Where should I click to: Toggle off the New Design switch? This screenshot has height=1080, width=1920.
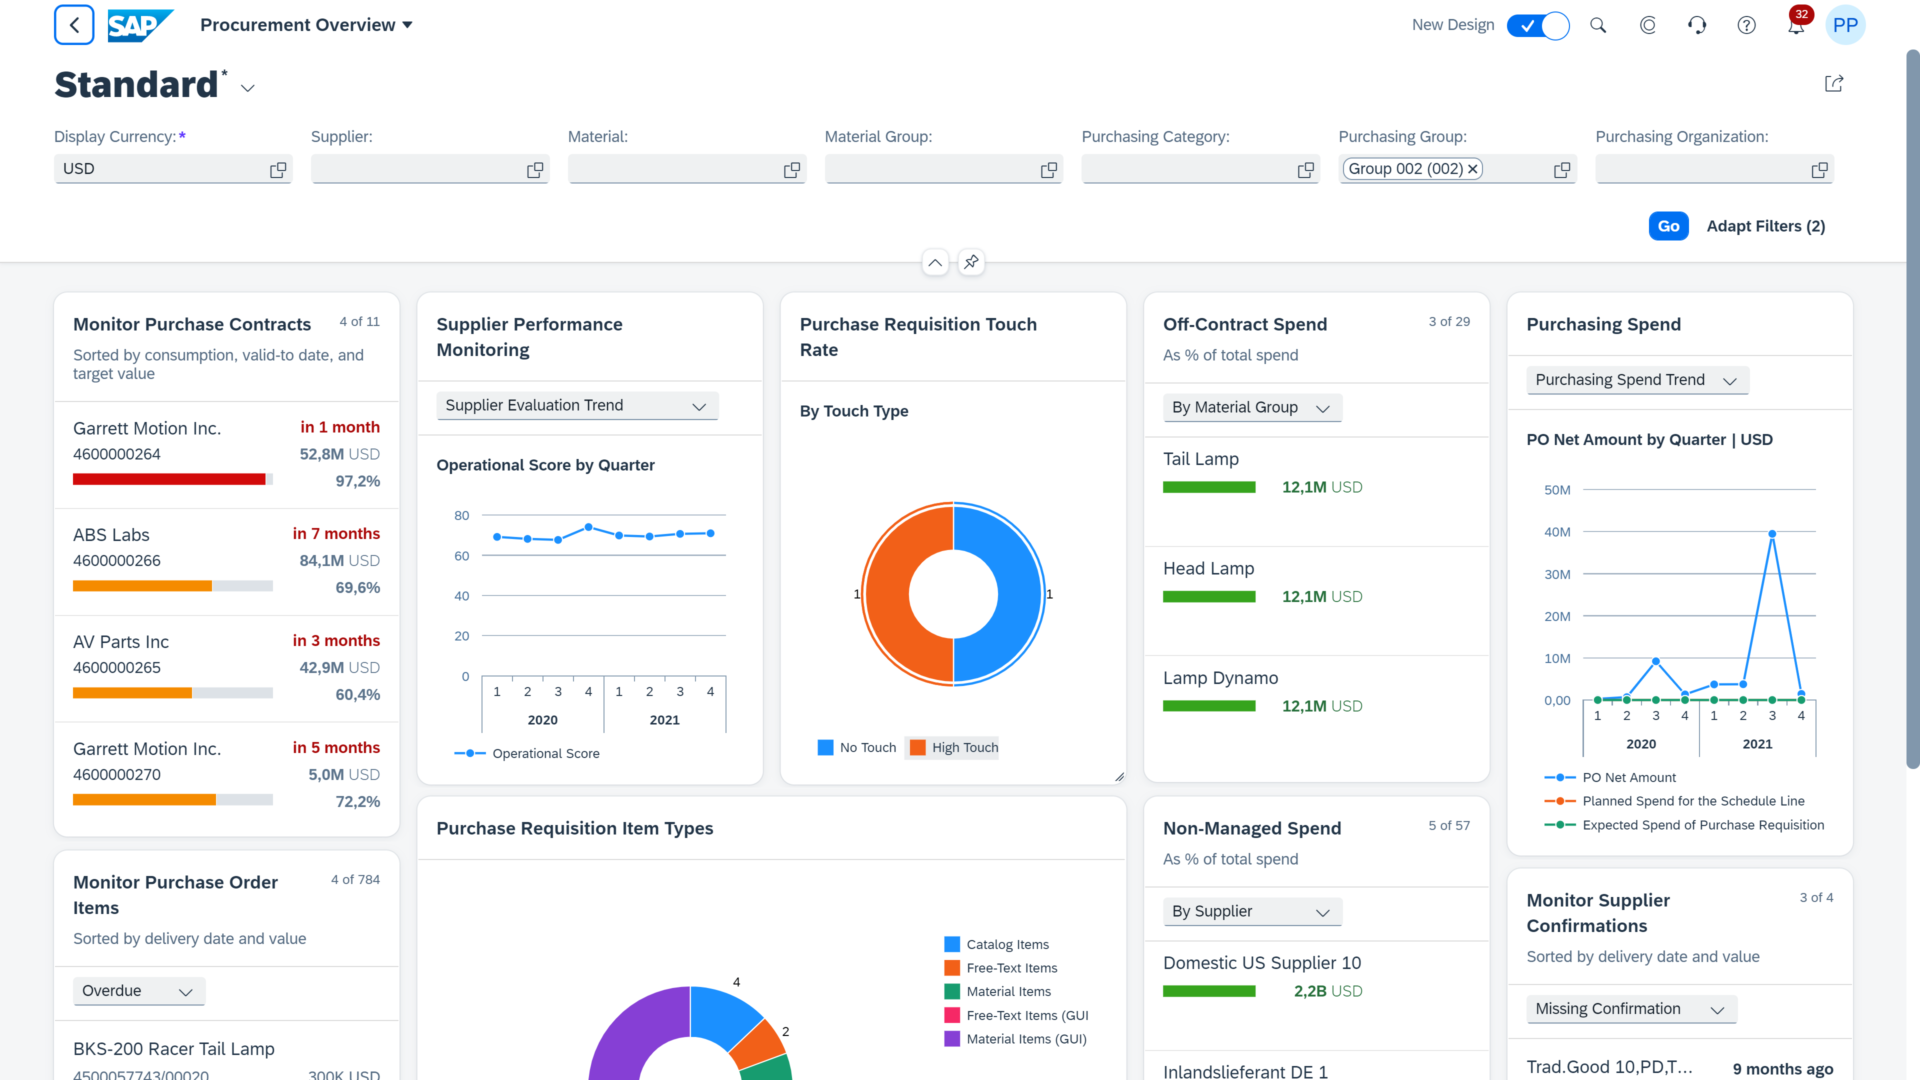(1537, 25)
